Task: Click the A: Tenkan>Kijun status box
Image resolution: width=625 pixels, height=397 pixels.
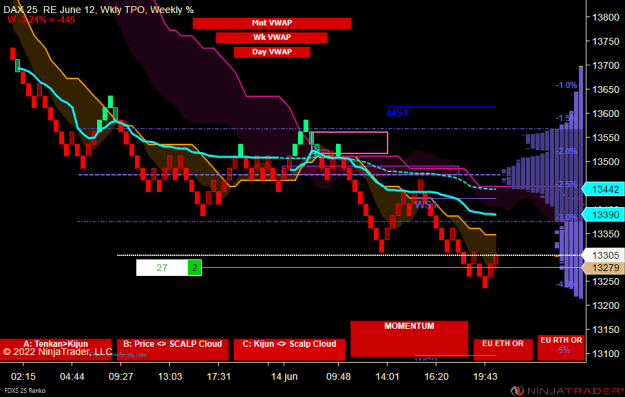Action: (55, 350)
